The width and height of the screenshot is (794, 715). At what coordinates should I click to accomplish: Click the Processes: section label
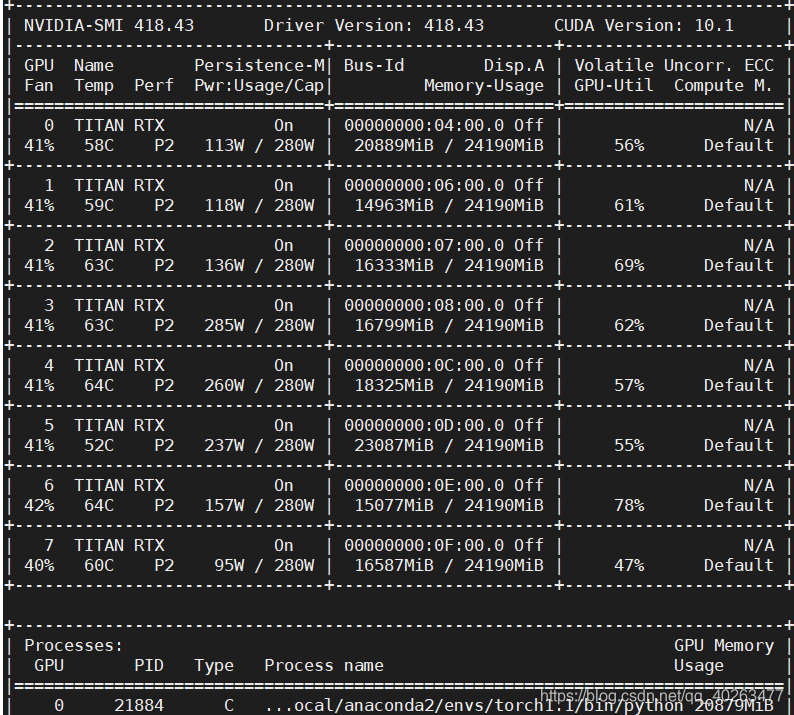[x=73, y=645]
